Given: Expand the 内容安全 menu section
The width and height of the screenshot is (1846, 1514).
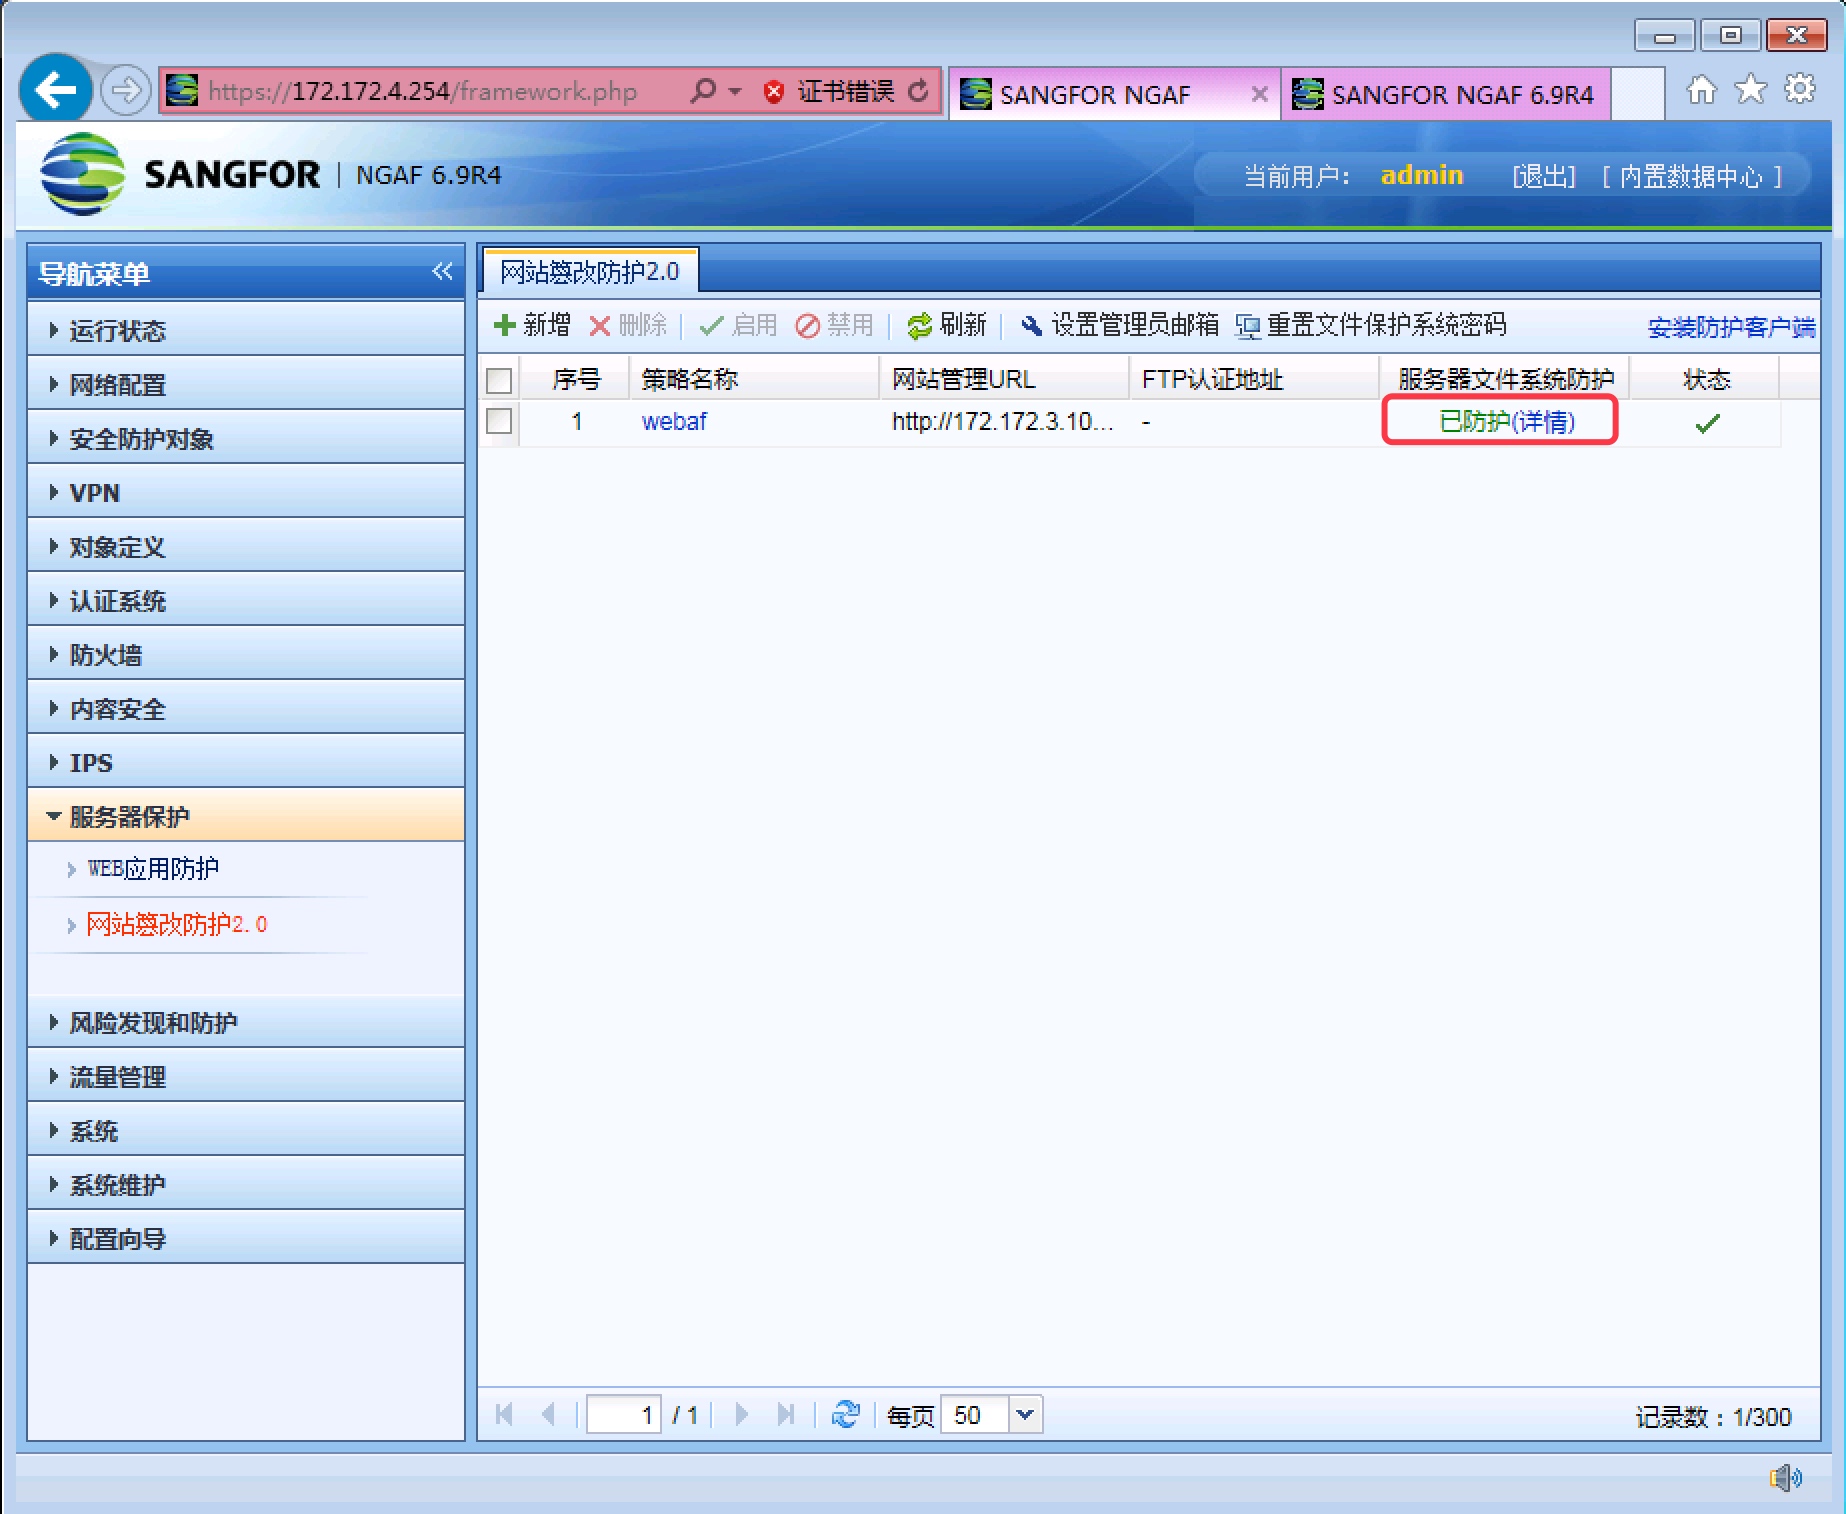Looking at the screenshot, I should tap(246, 708).
